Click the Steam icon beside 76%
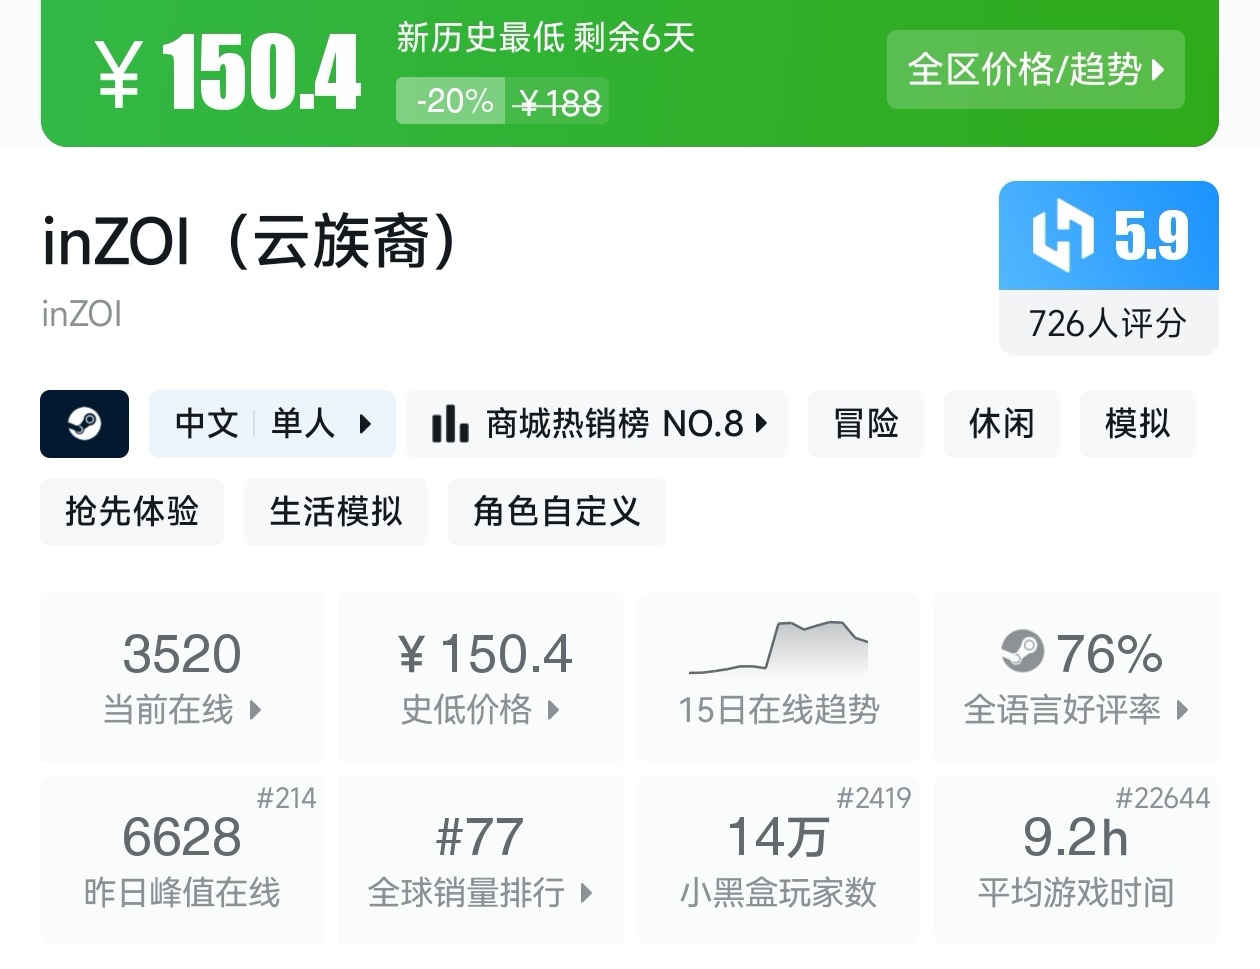1260x969 pixels. (1022, 652)
